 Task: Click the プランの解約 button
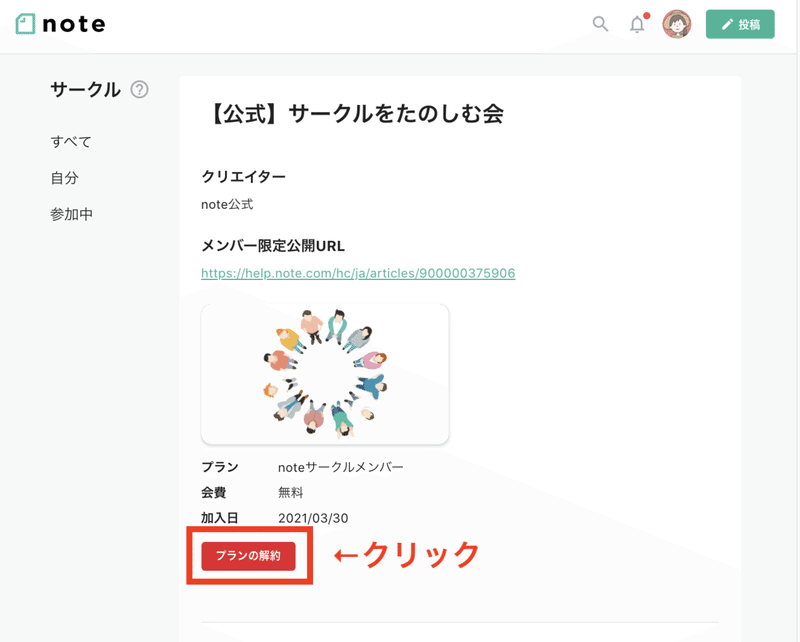point(248,555)
